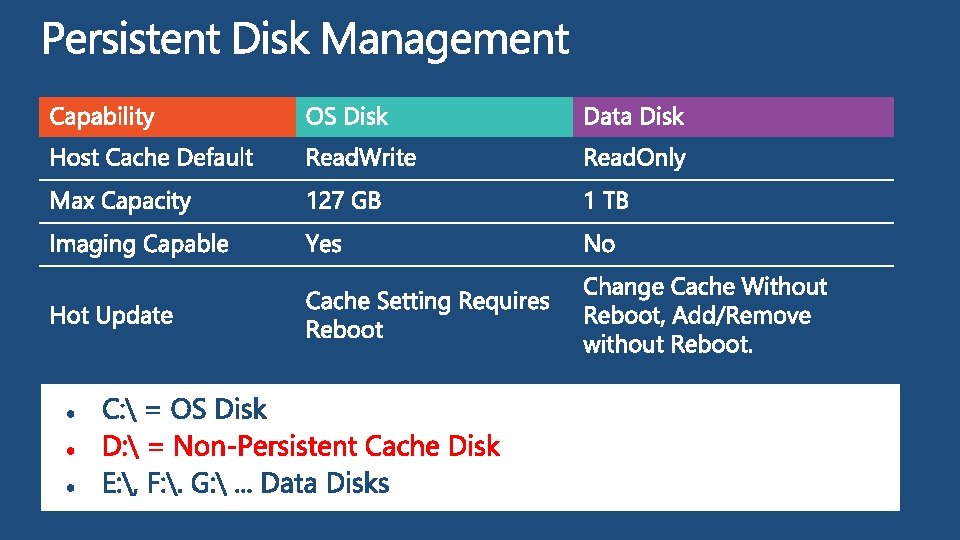Click the Max Capacity row label
This screenshot has height=540, width=960.
[x=120, y=201]
